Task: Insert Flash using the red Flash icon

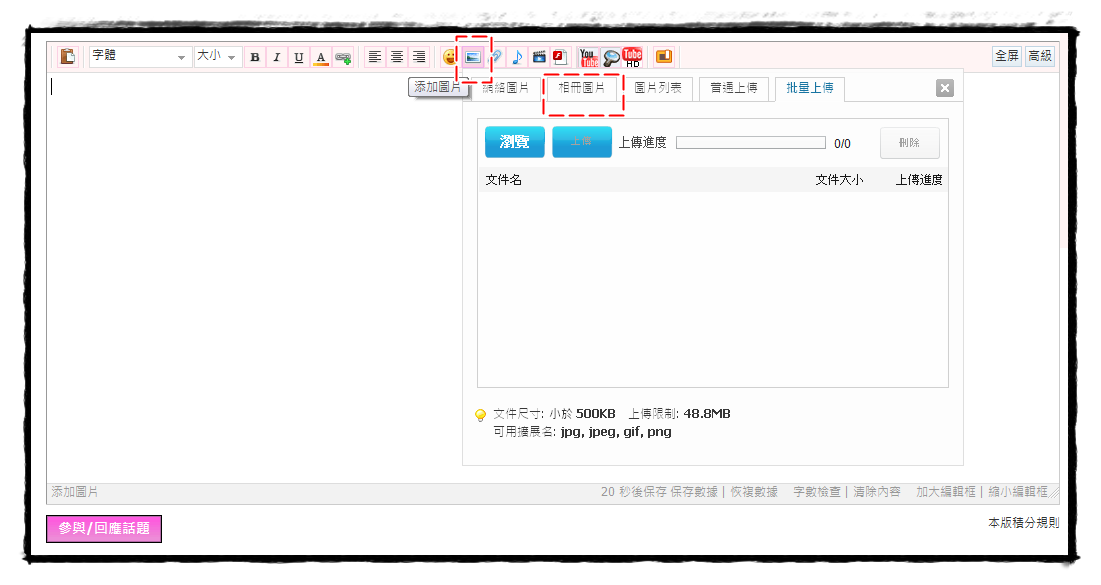Action: 560,57
